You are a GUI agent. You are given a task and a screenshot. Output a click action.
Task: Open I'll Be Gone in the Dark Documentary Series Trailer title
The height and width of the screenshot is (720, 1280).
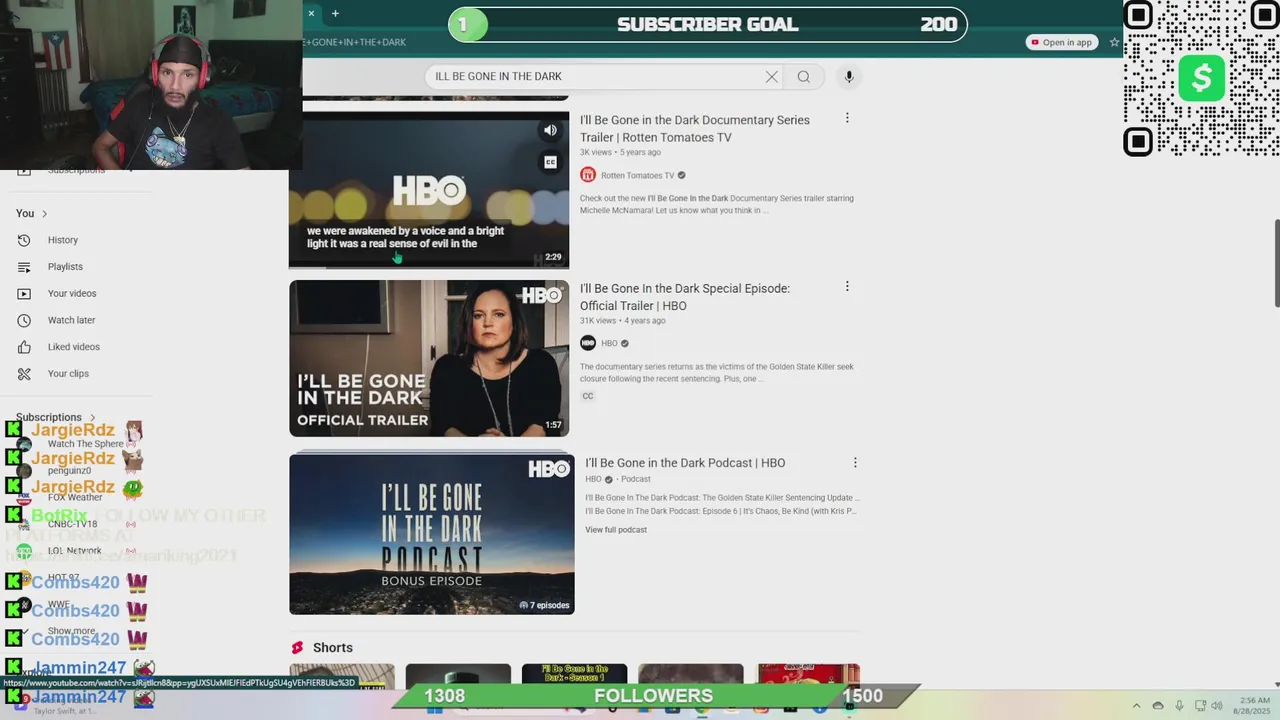[x=695, y=129]
